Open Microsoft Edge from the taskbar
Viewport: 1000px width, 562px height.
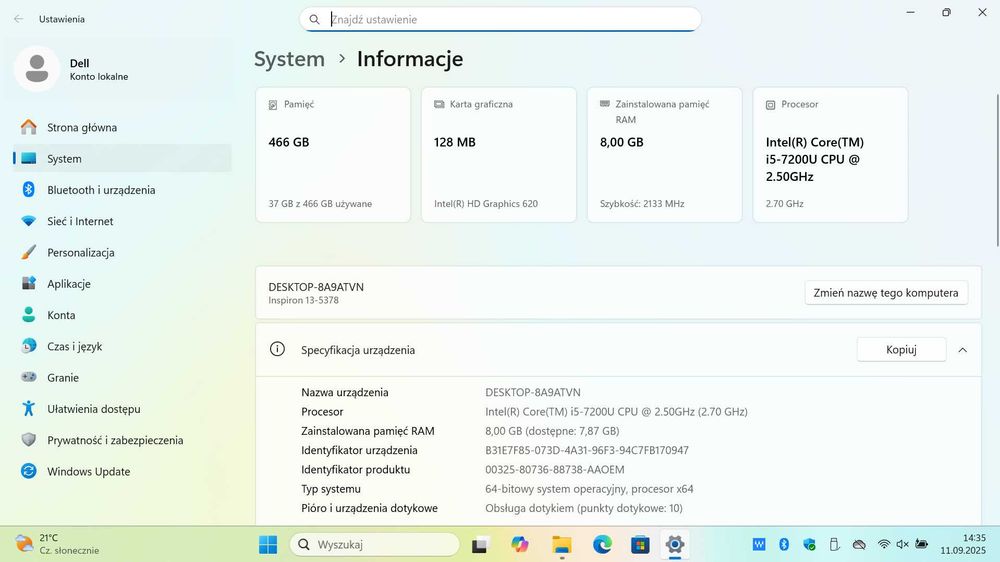click(602, 545)
